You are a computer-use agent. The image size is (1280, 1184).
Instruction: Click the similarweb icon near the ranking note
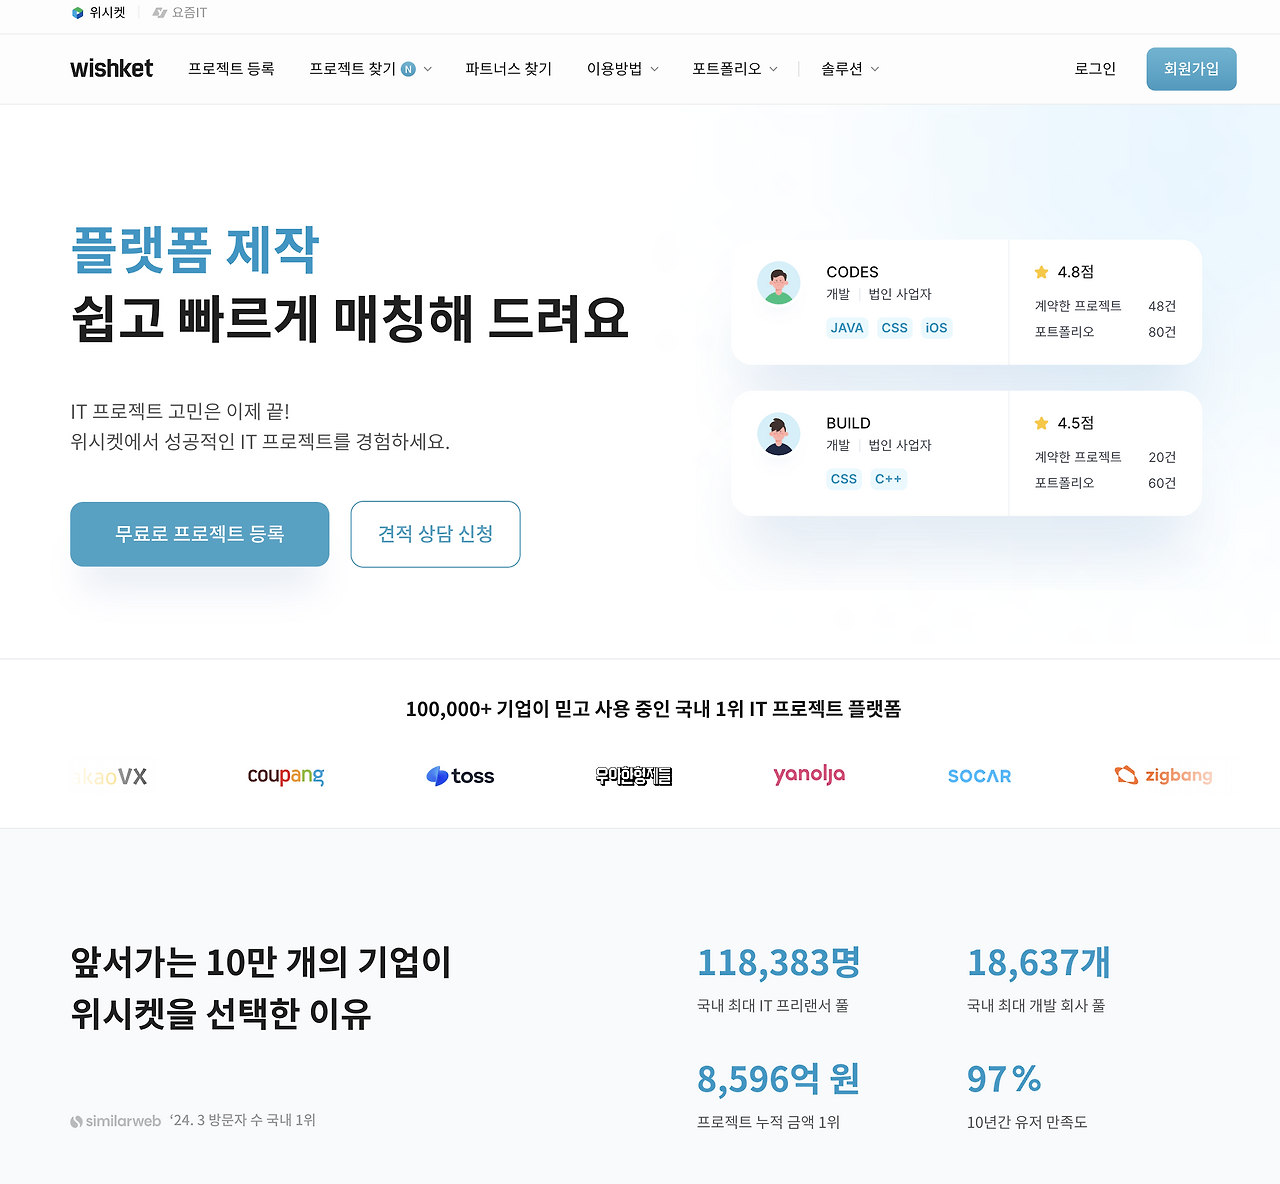pos(76,1121)
